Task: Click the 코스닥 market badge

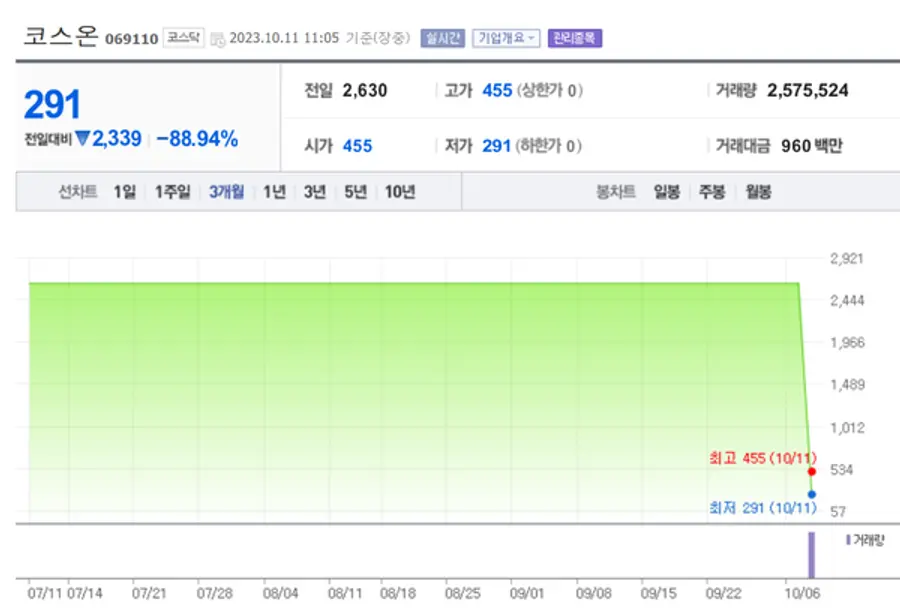Action: (x=183, y=38)
